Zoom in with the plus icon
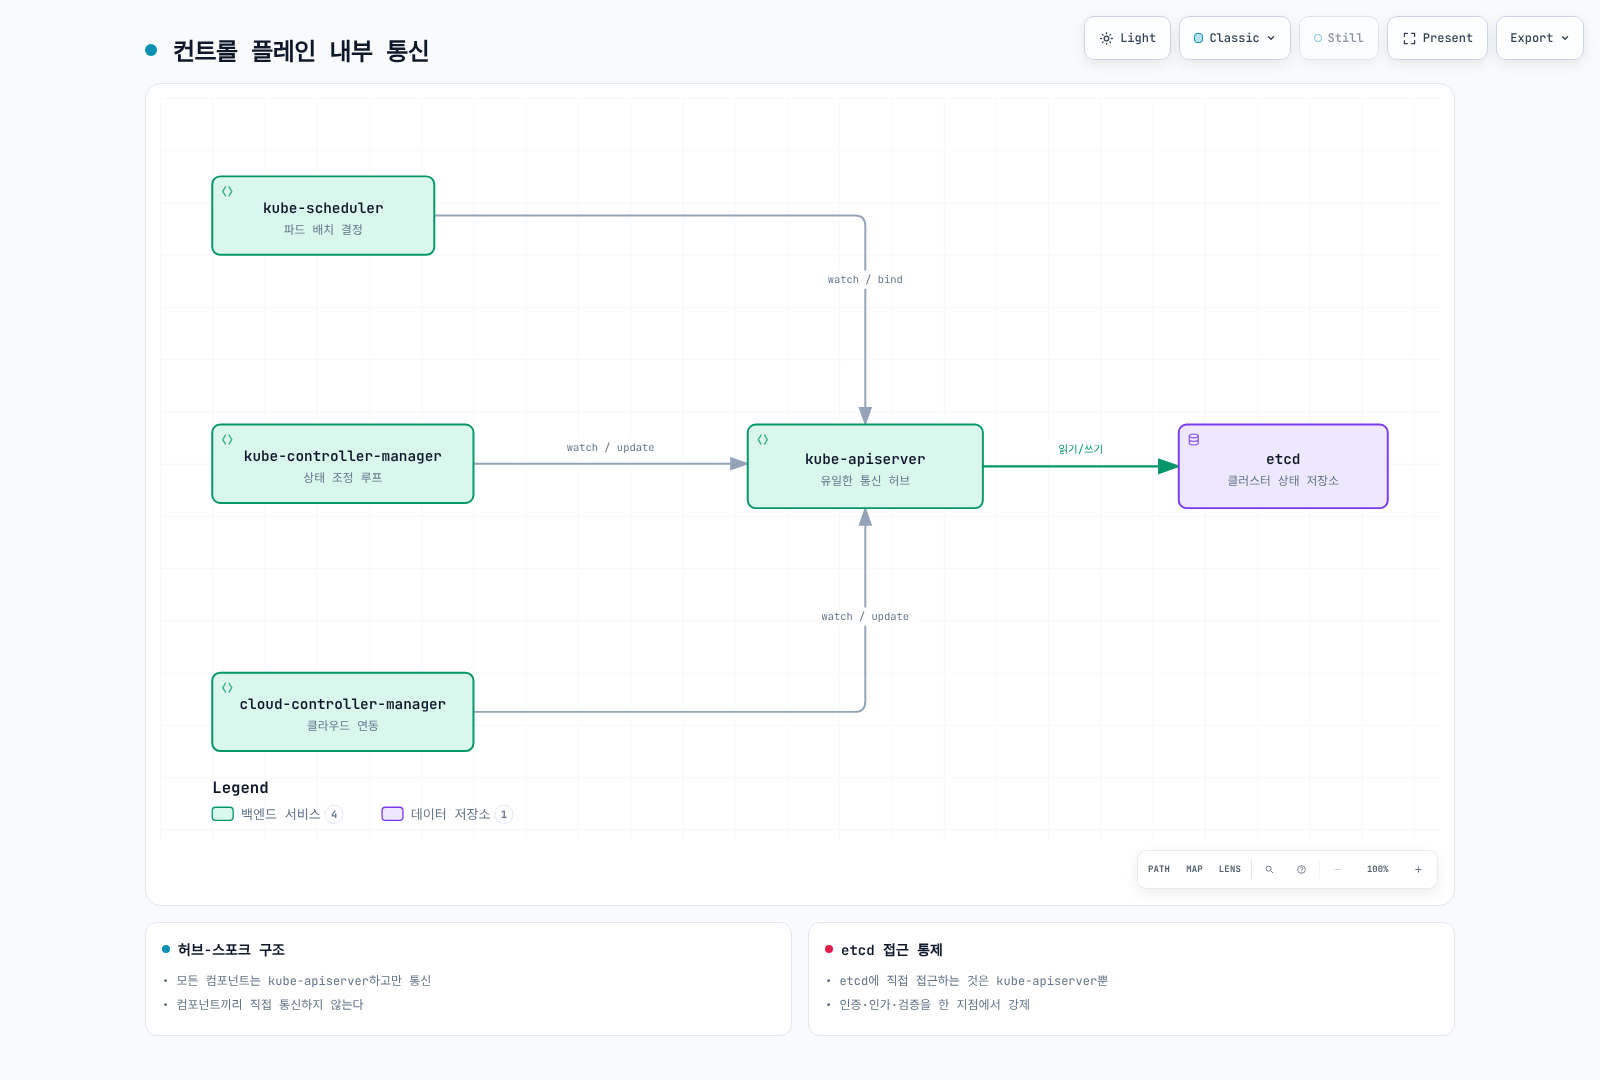Image resolution: width=1600 pixels, height=1080 pixels. click(x=1418, y=869)
